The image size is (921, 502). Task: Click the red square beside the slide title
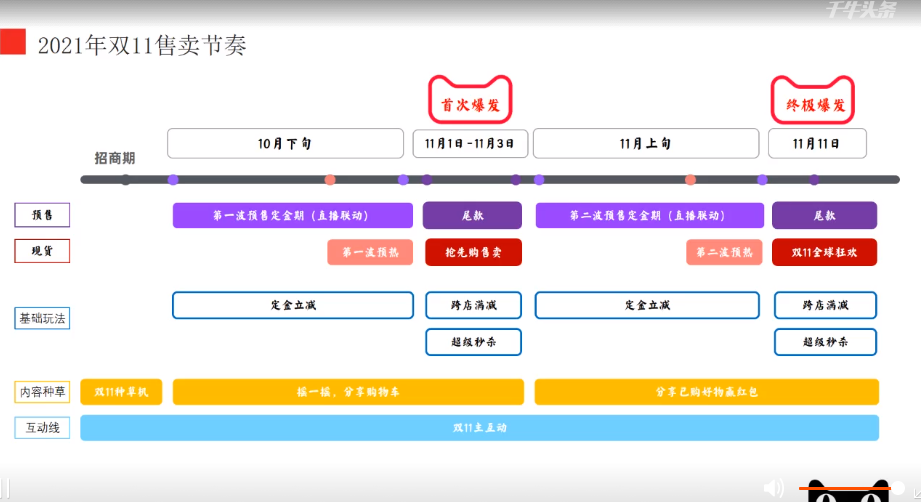click(x=13, y=43)
